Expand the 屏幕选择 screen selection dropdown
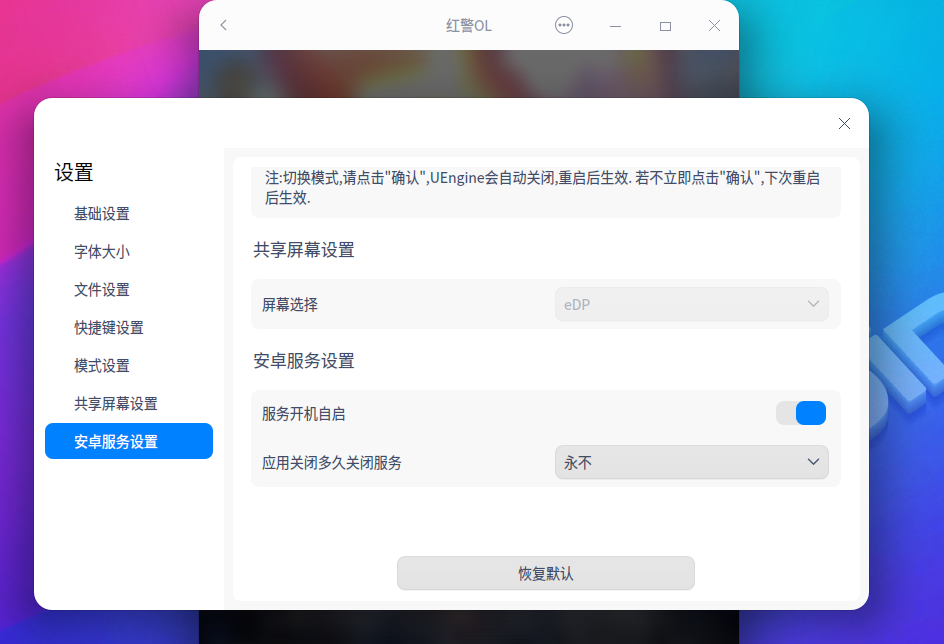 [x=693, y=303]
